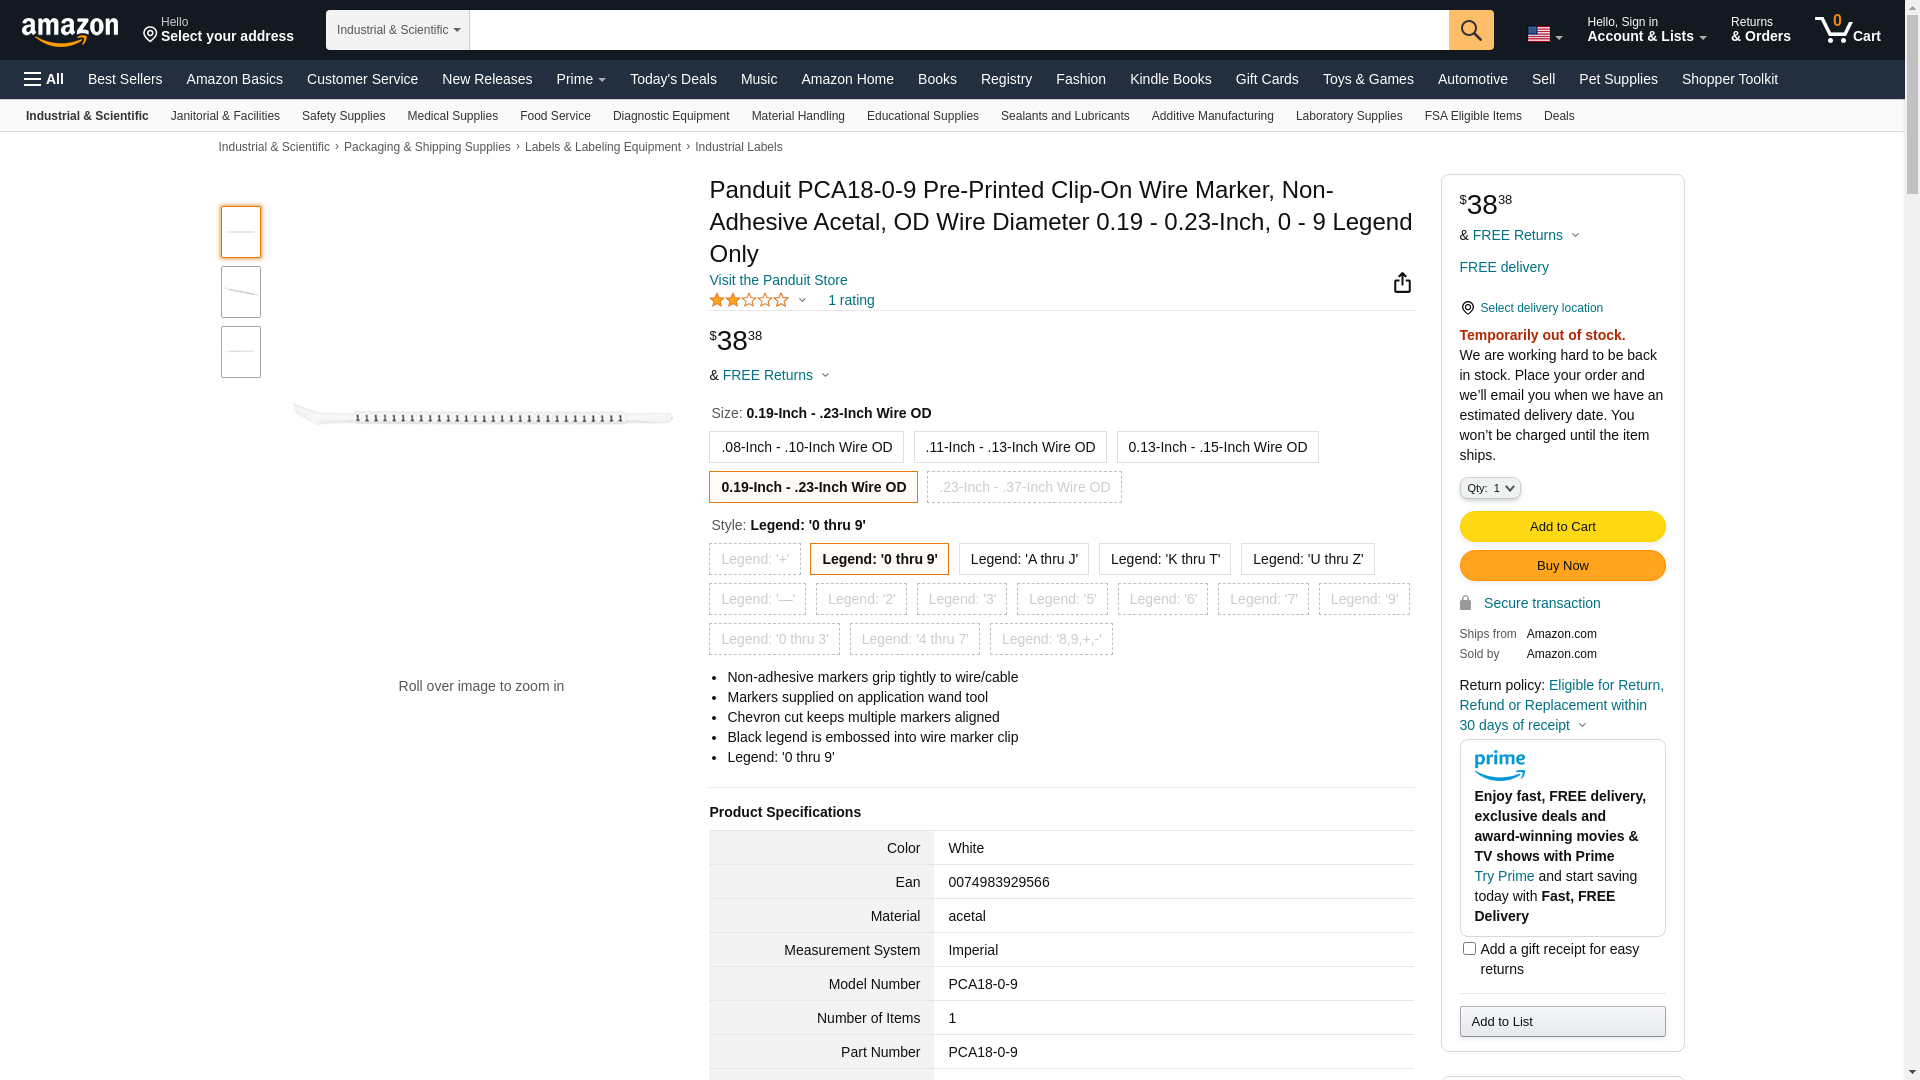Check the gift receipt checkbox
Screen dimensions: 1920x1080
(1468, 948)
